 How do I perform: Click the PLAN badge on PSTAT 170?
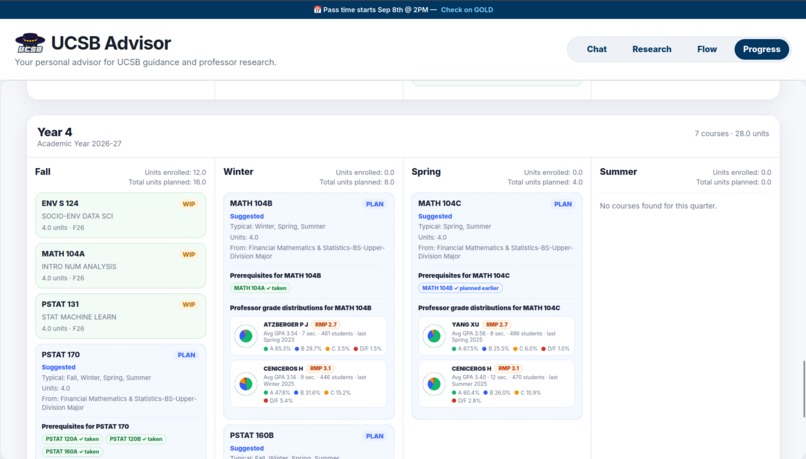(186, 355)
